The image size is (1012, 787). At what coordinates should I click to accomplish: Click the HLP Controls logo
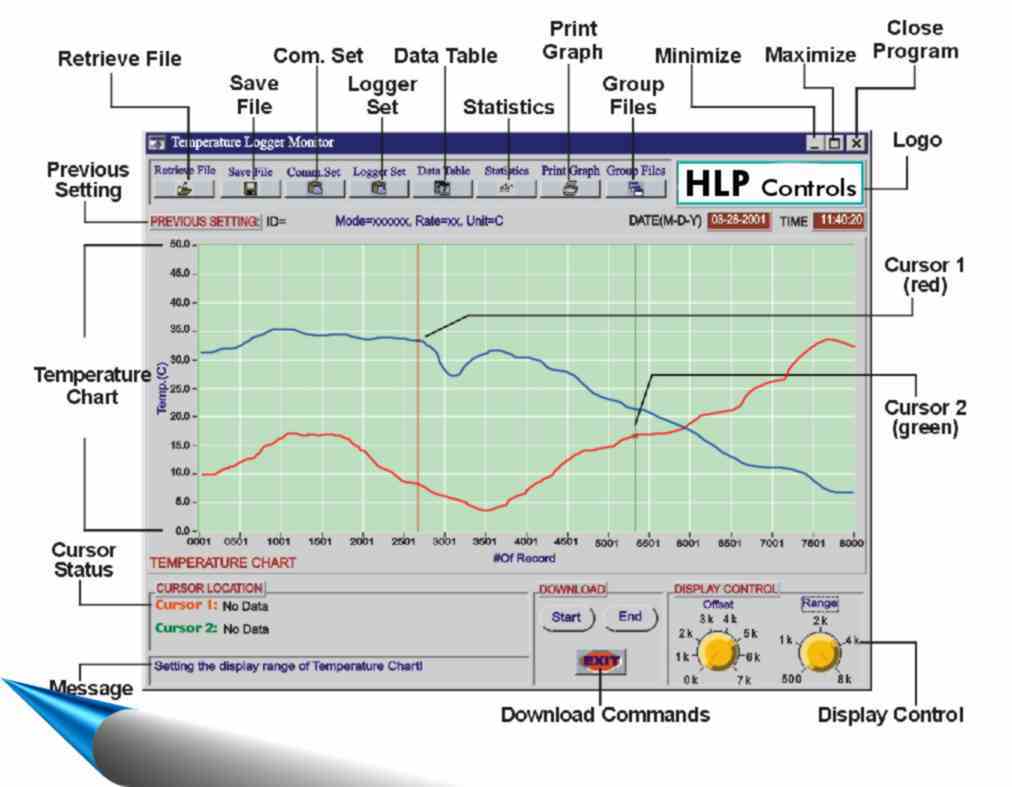[x=770, y=184]
